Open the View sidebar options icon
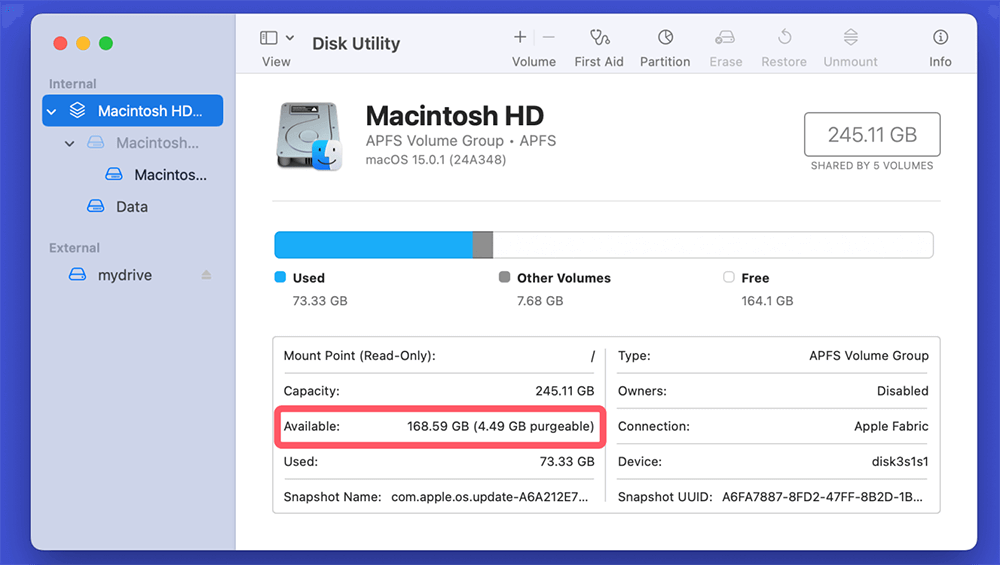 coord(268,38)
